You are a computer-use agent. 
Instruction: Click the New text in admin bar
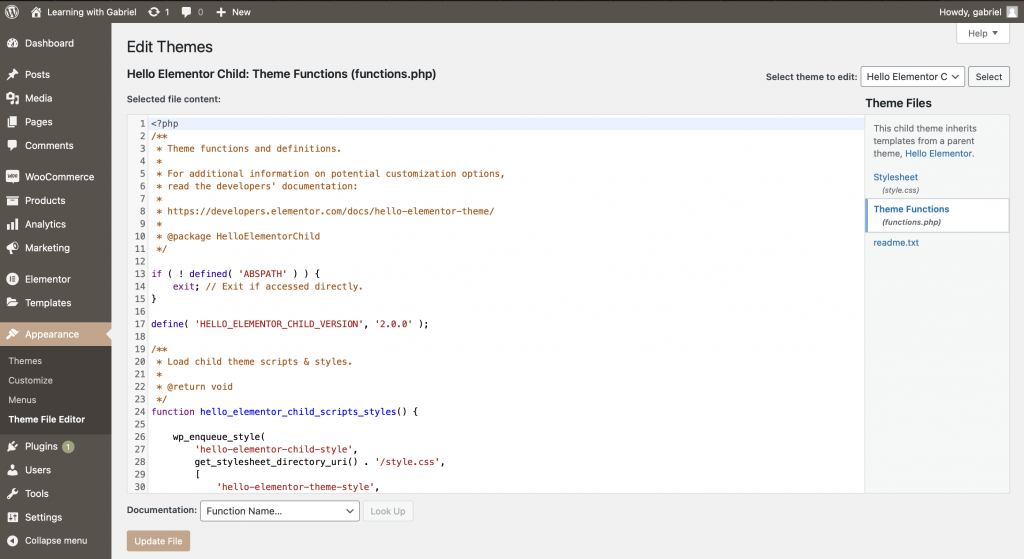tap(241, 12)
